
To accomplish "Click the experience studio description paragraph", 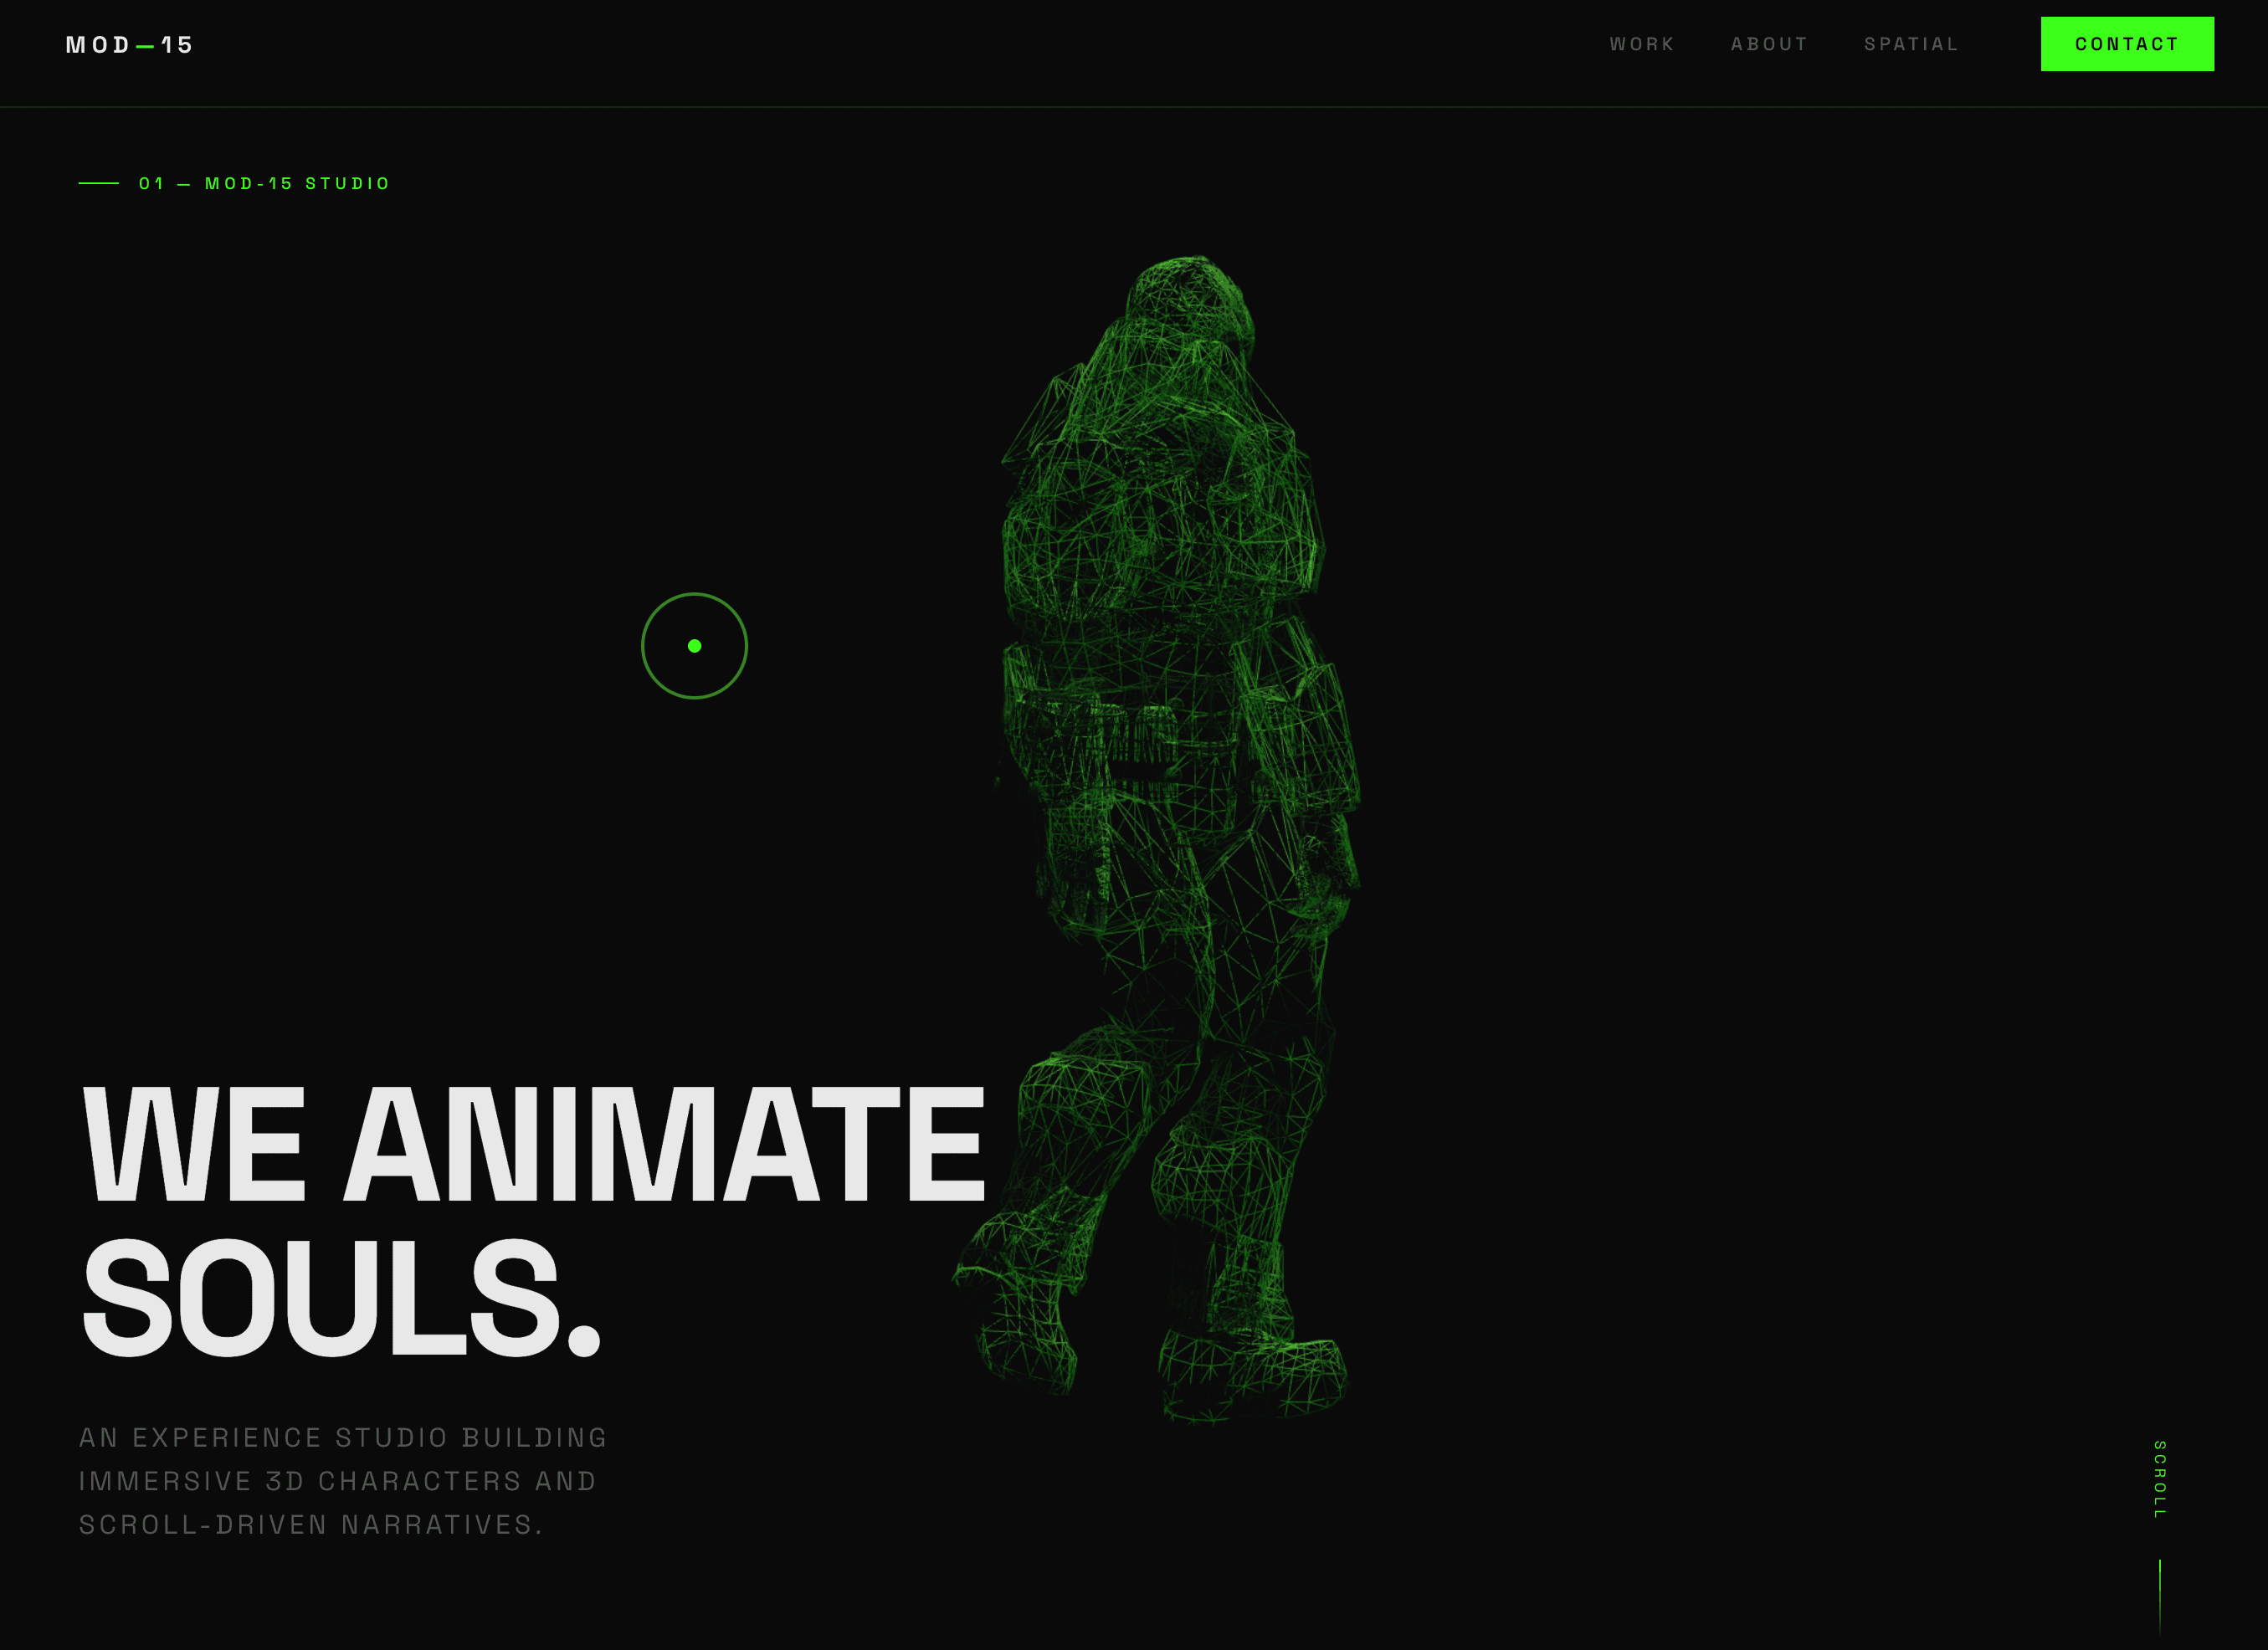I will pyautogui.click(x=342, y=1481).
